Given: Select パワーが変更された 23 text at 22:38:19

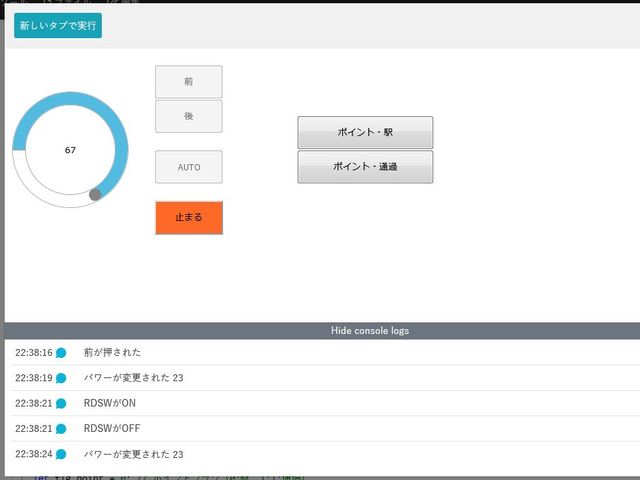Looking at the screenshot, I should tap(133, 378).
